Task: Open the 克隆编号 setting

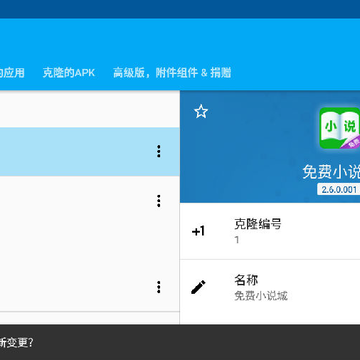Action: [x=270, y=231]
